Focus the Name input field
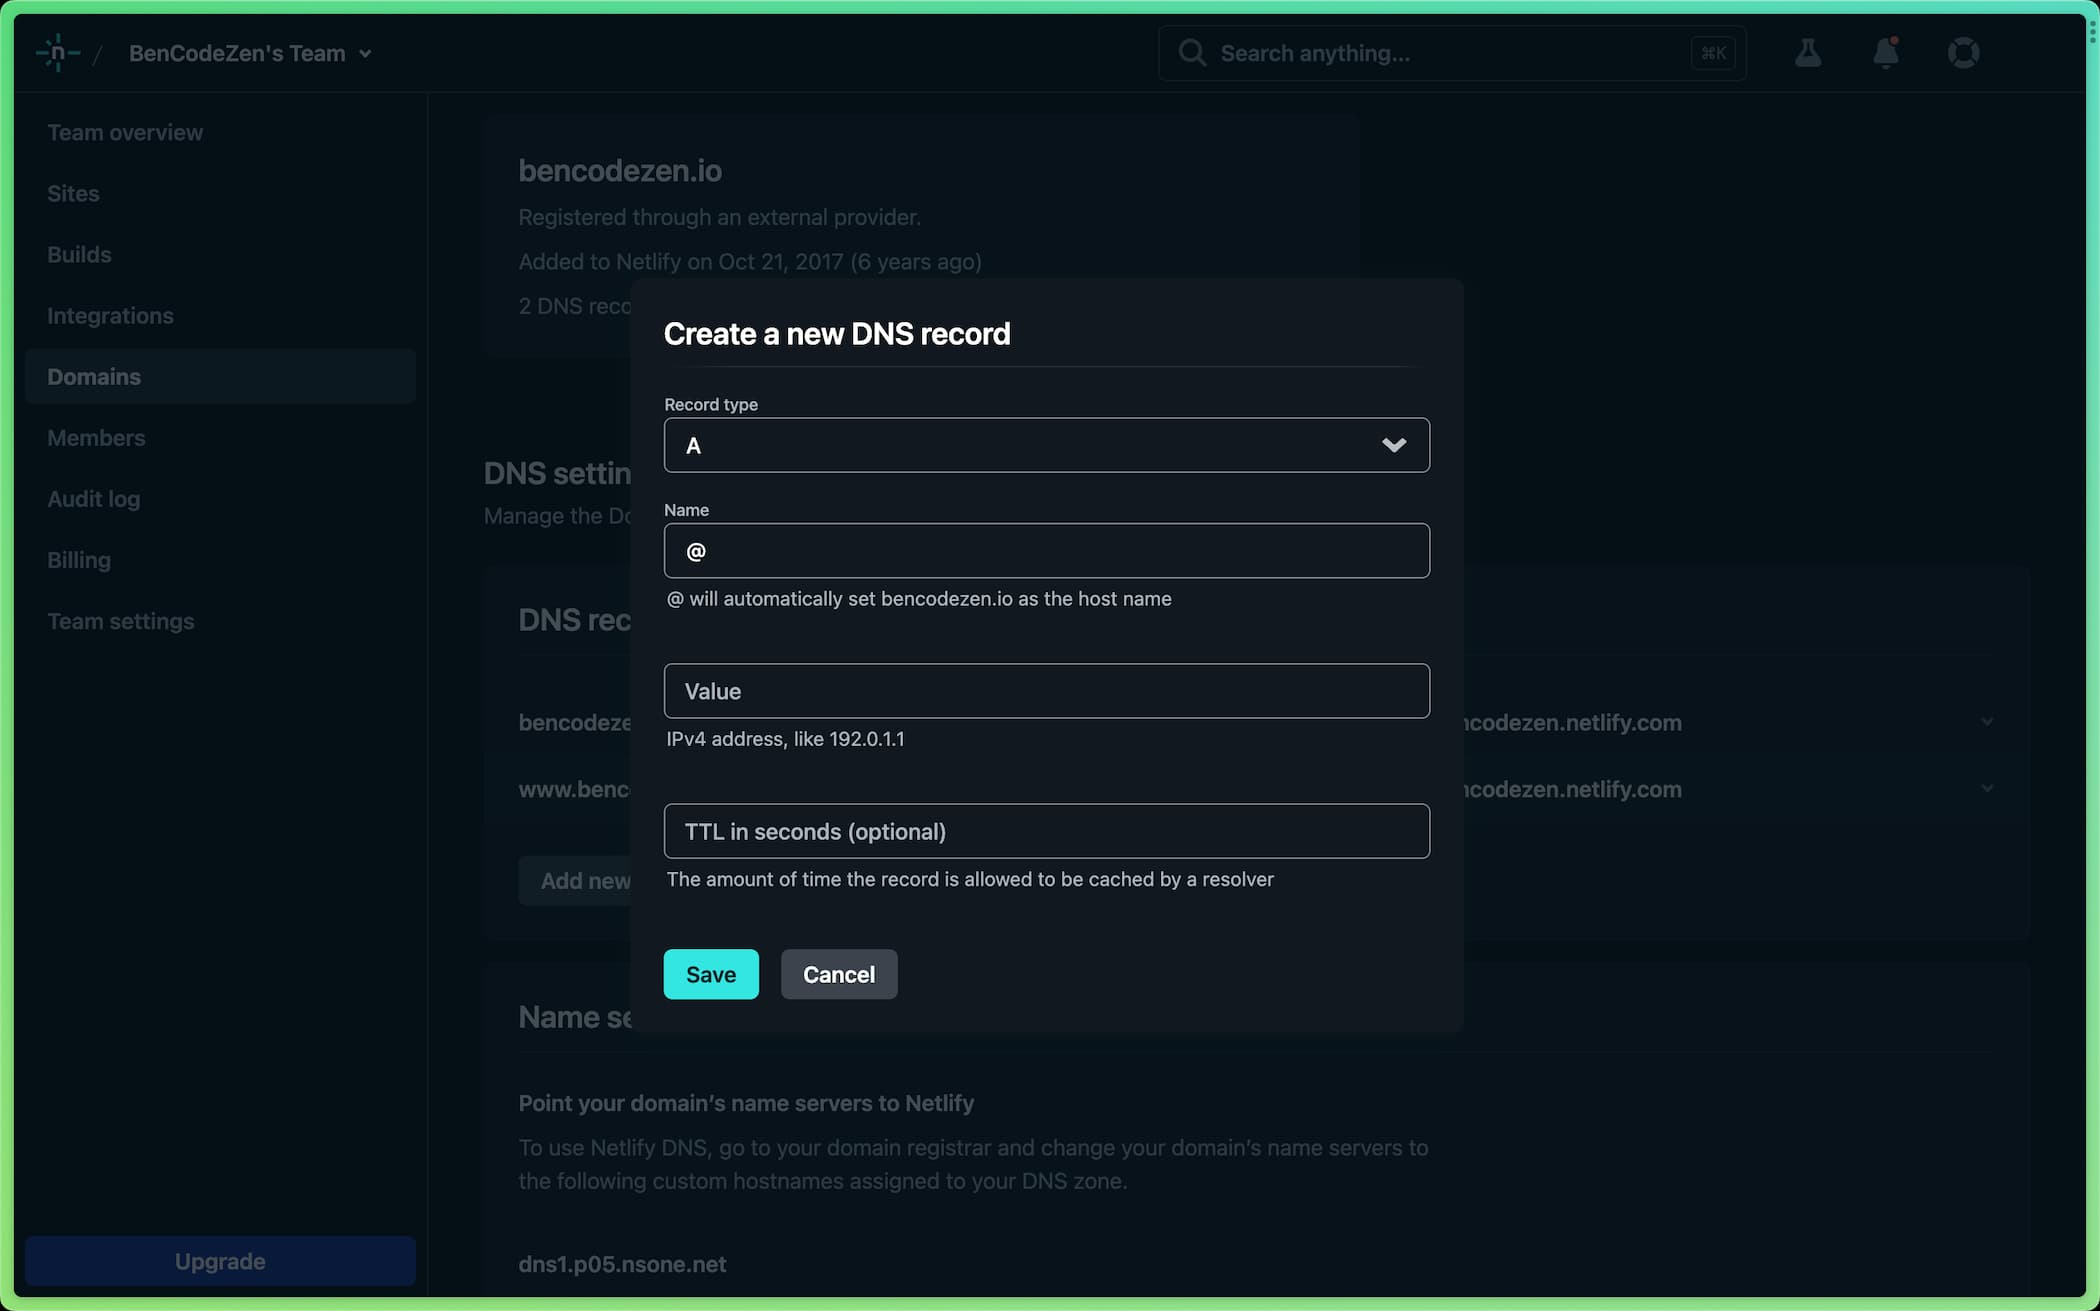The width and height of the screenshot is (2100, 1311). (1046, 551)
